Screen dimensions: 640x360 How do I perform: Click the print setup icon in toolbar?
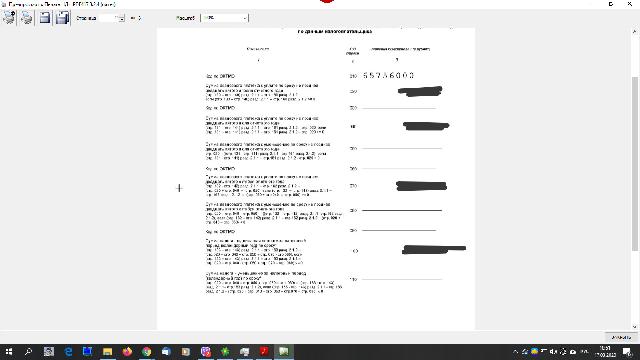click(x=9, y=18)
